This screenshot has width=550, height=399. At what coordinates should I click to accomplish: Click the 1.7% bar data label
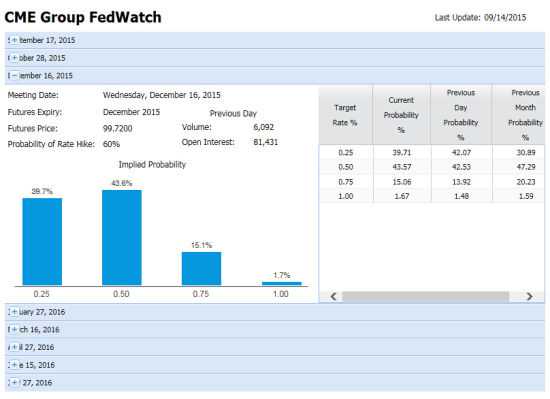pyautogui.click(x=281, y=275)
